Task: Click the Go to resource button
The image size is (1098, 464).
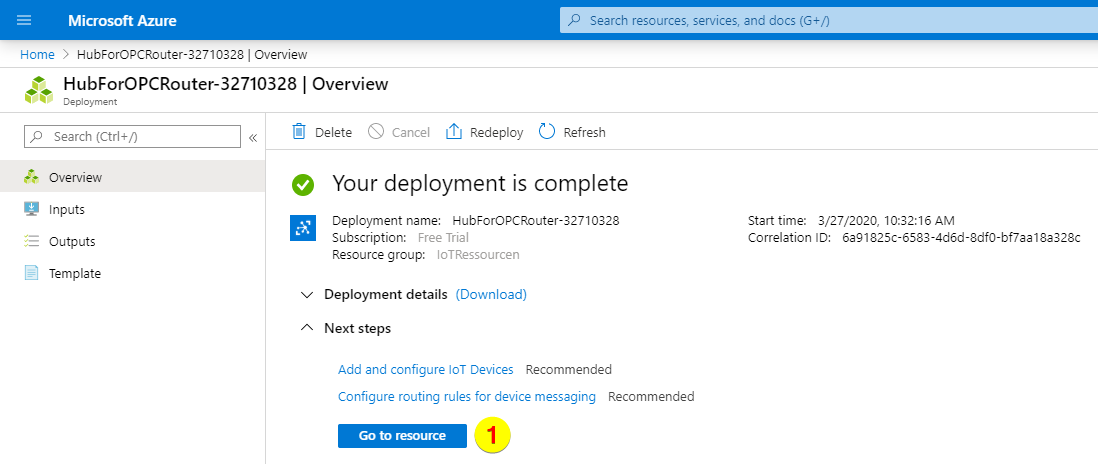Action: coord(402,436)
